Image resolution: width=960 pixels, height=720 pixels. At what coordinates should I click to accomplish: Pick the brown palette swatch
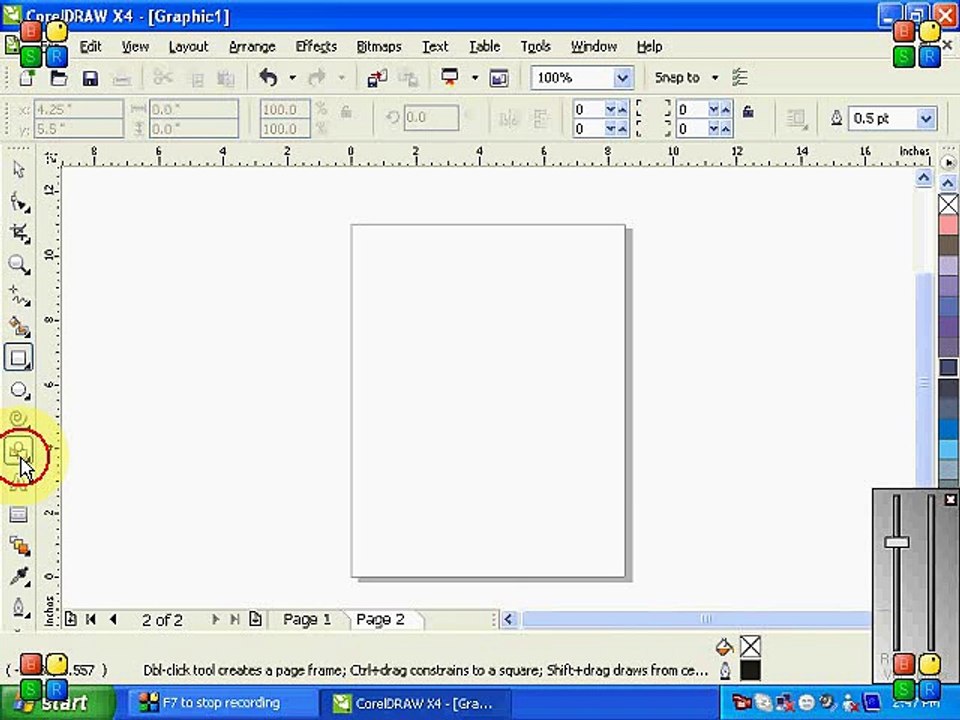948,246
